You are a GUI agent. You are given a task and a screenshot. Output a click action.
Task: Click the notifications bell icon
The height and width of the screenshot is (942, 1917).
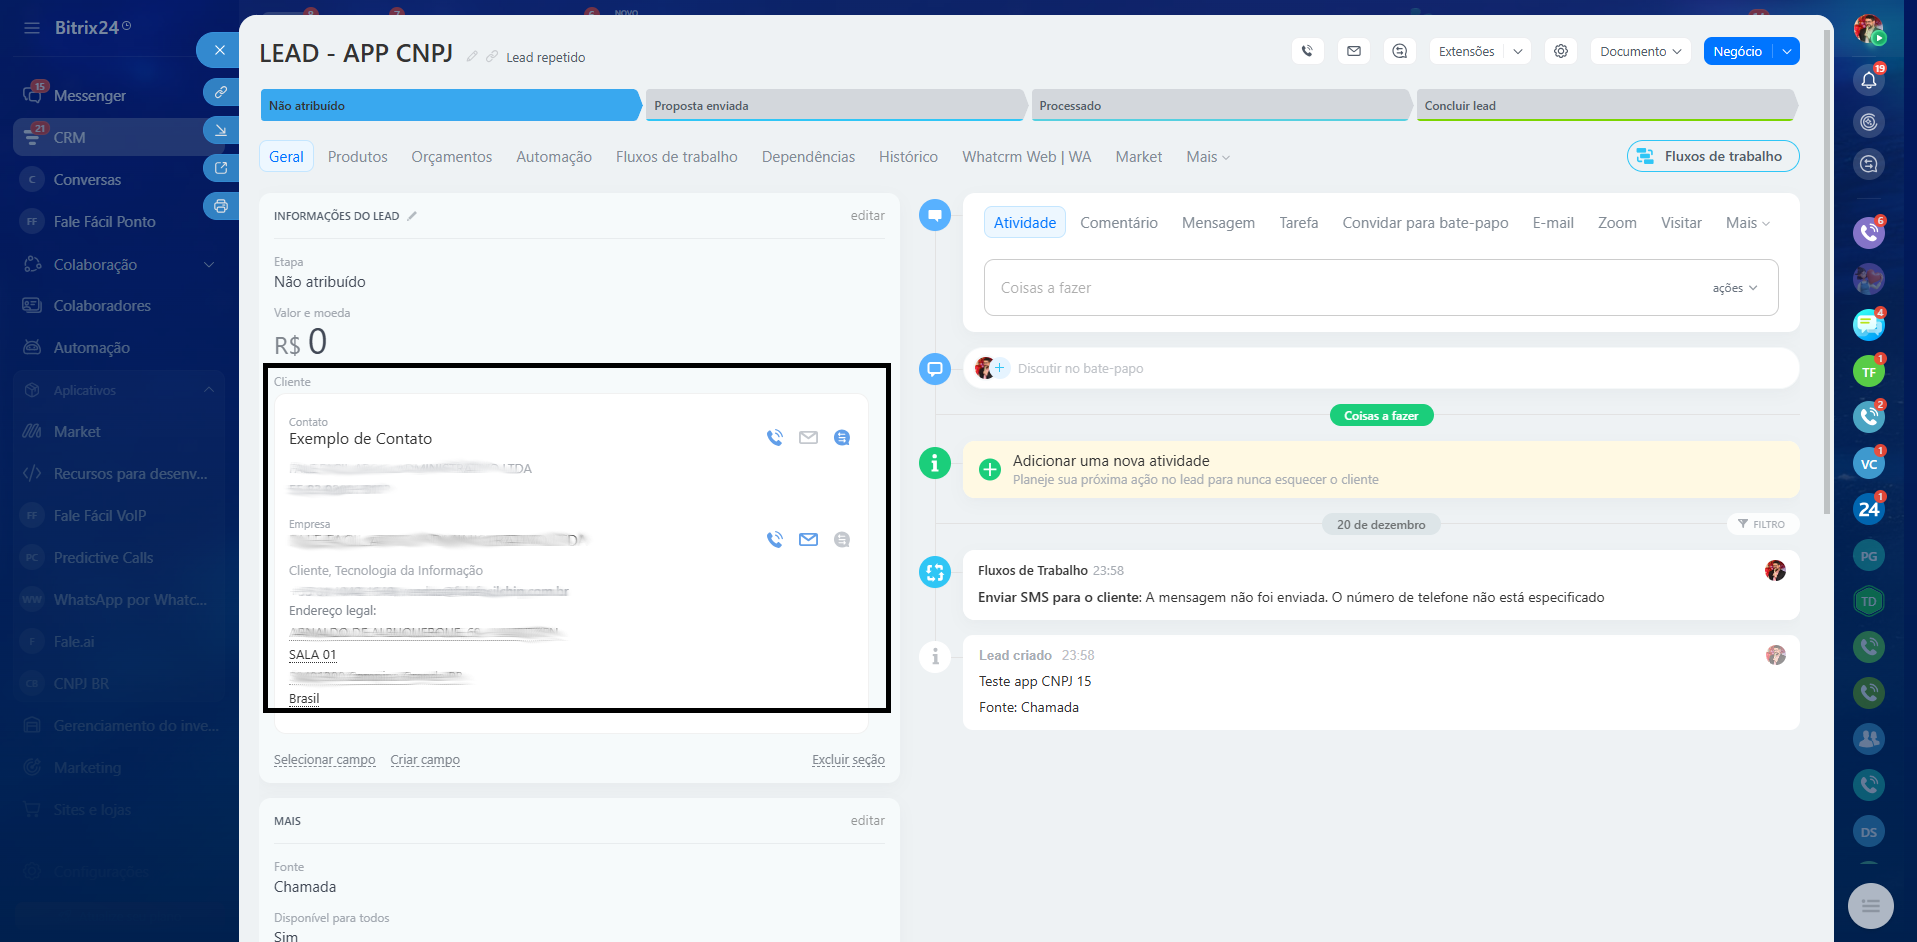pos(1868,80)
